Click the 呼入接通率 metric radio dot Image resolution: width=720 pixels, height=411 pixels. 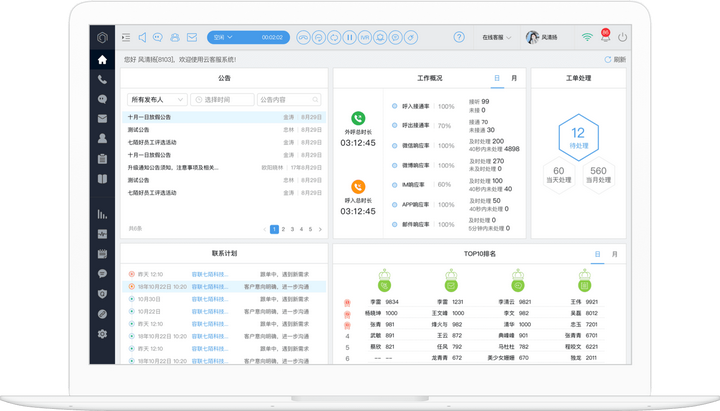tap(394, 106)
